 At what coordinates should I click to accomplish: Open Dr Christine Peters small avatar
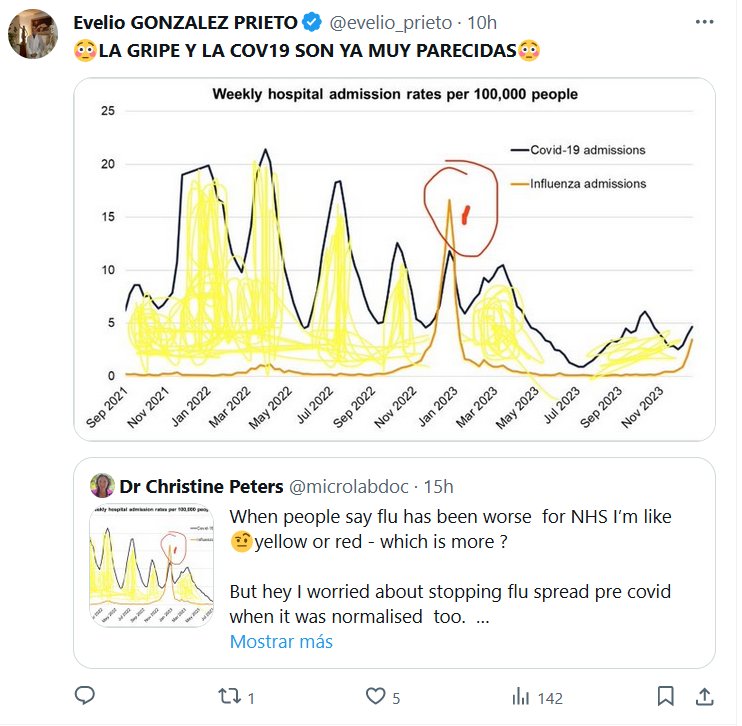[101, 487]
